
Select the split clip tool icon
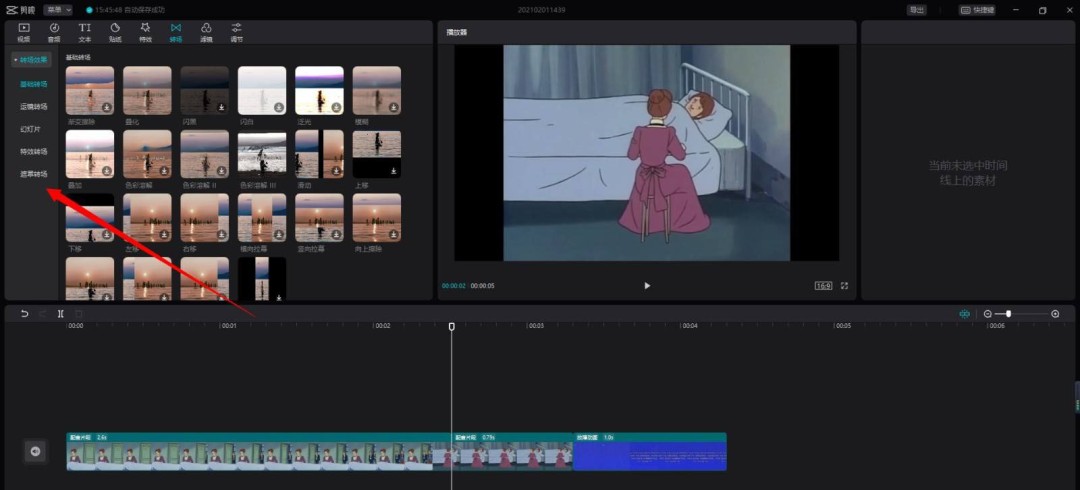coord(61,314)
